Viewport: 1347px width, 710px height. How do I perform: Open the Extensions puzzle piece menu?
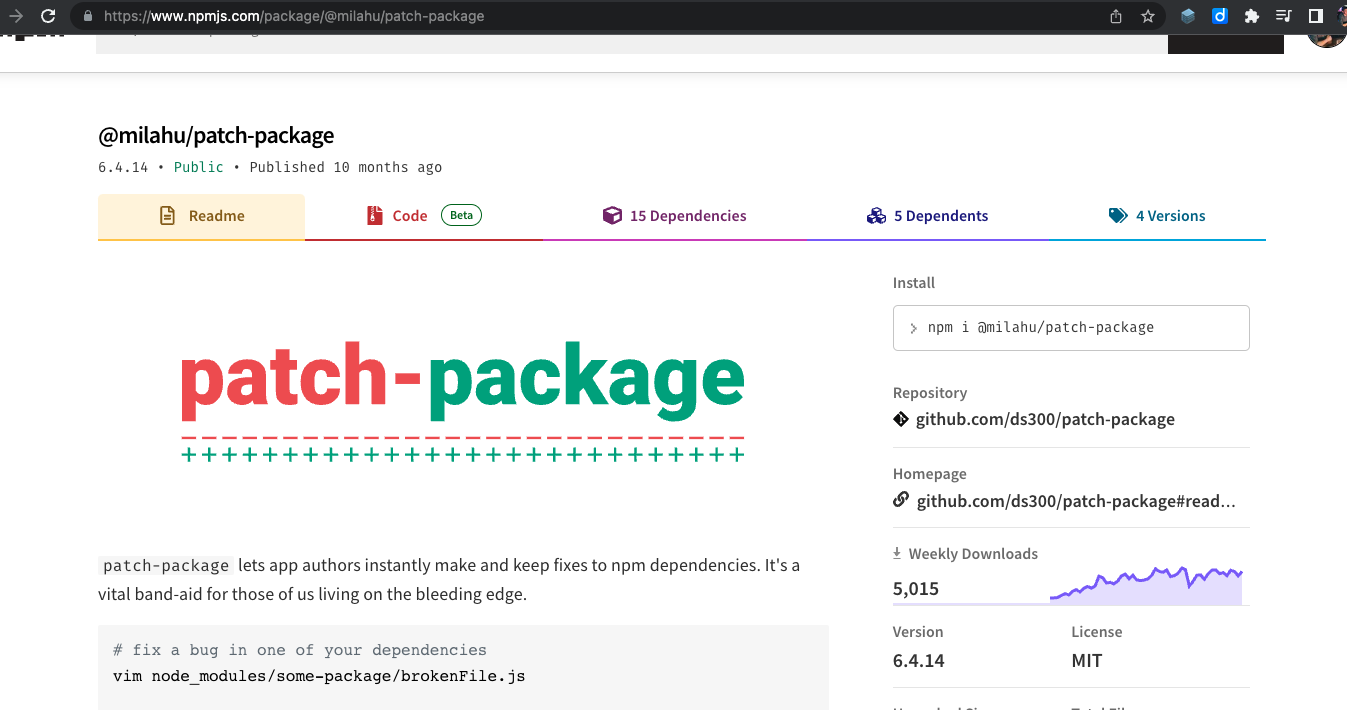click(x=1251, y=16)
